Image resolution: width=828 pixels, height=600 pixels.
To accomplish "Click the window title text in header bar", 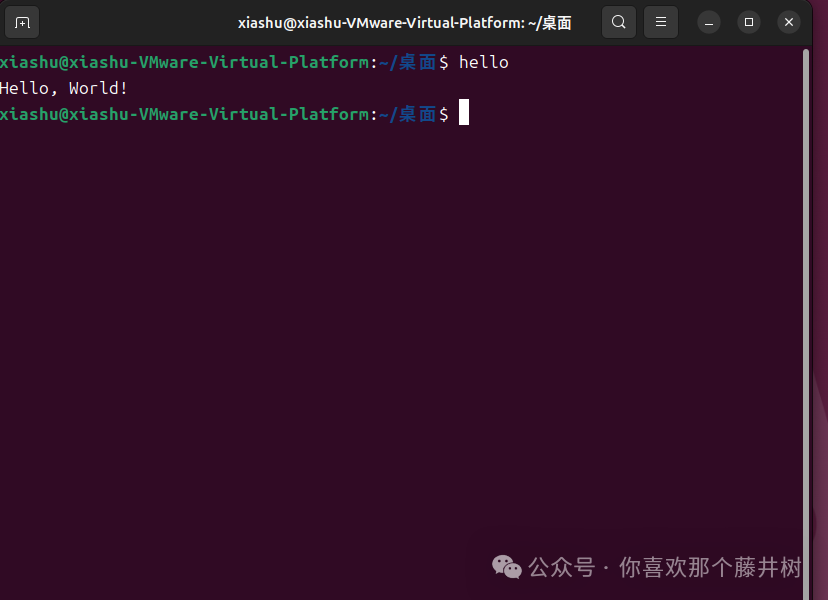I will pos(404,23).
